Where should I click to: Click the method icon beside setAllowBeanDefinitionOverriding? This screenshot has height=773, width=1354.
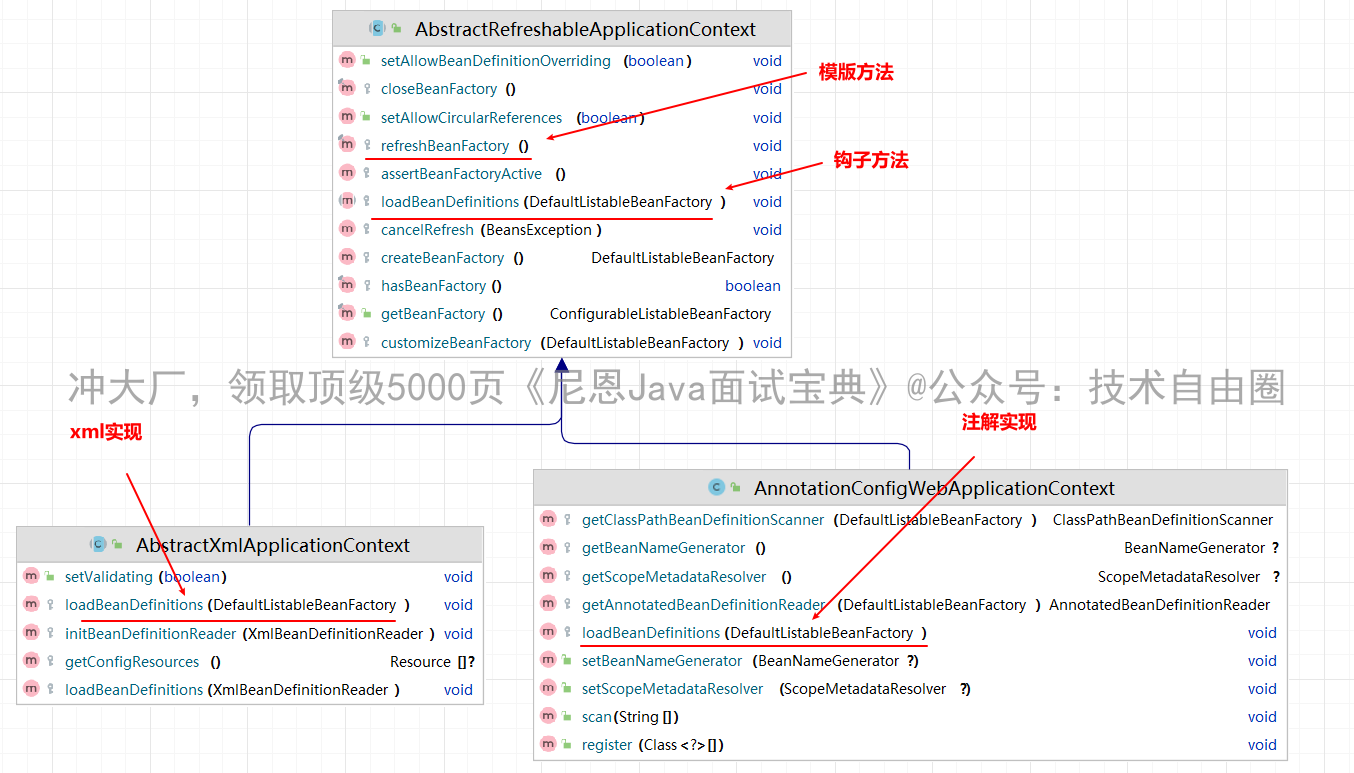pos(347,61)
